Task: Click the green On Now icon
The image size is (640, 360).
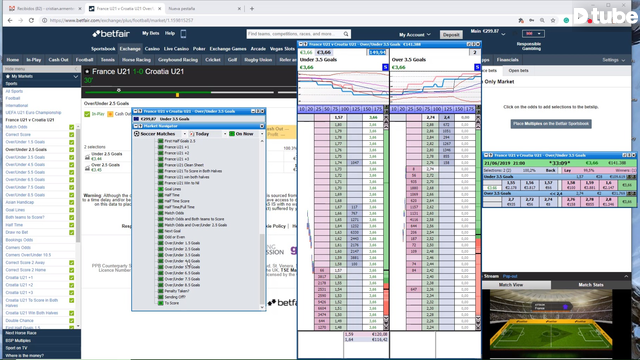Action: [232, 134]
